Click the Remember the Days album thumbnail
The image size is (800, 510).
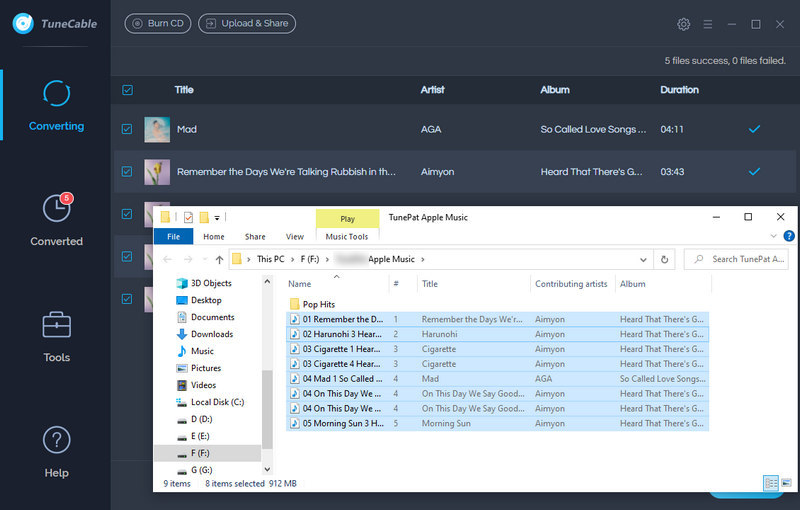(157, 172)
